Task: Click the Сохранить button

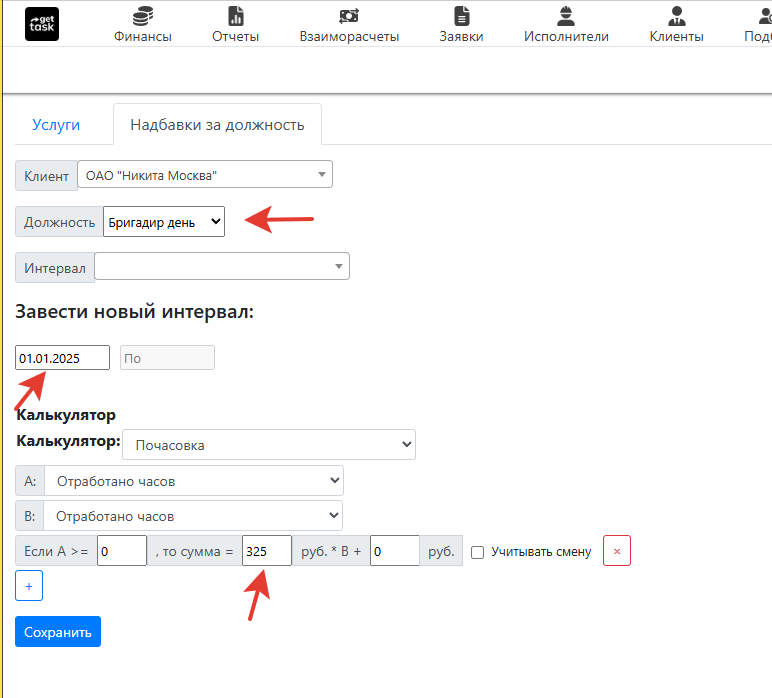Action: (58, 632)
